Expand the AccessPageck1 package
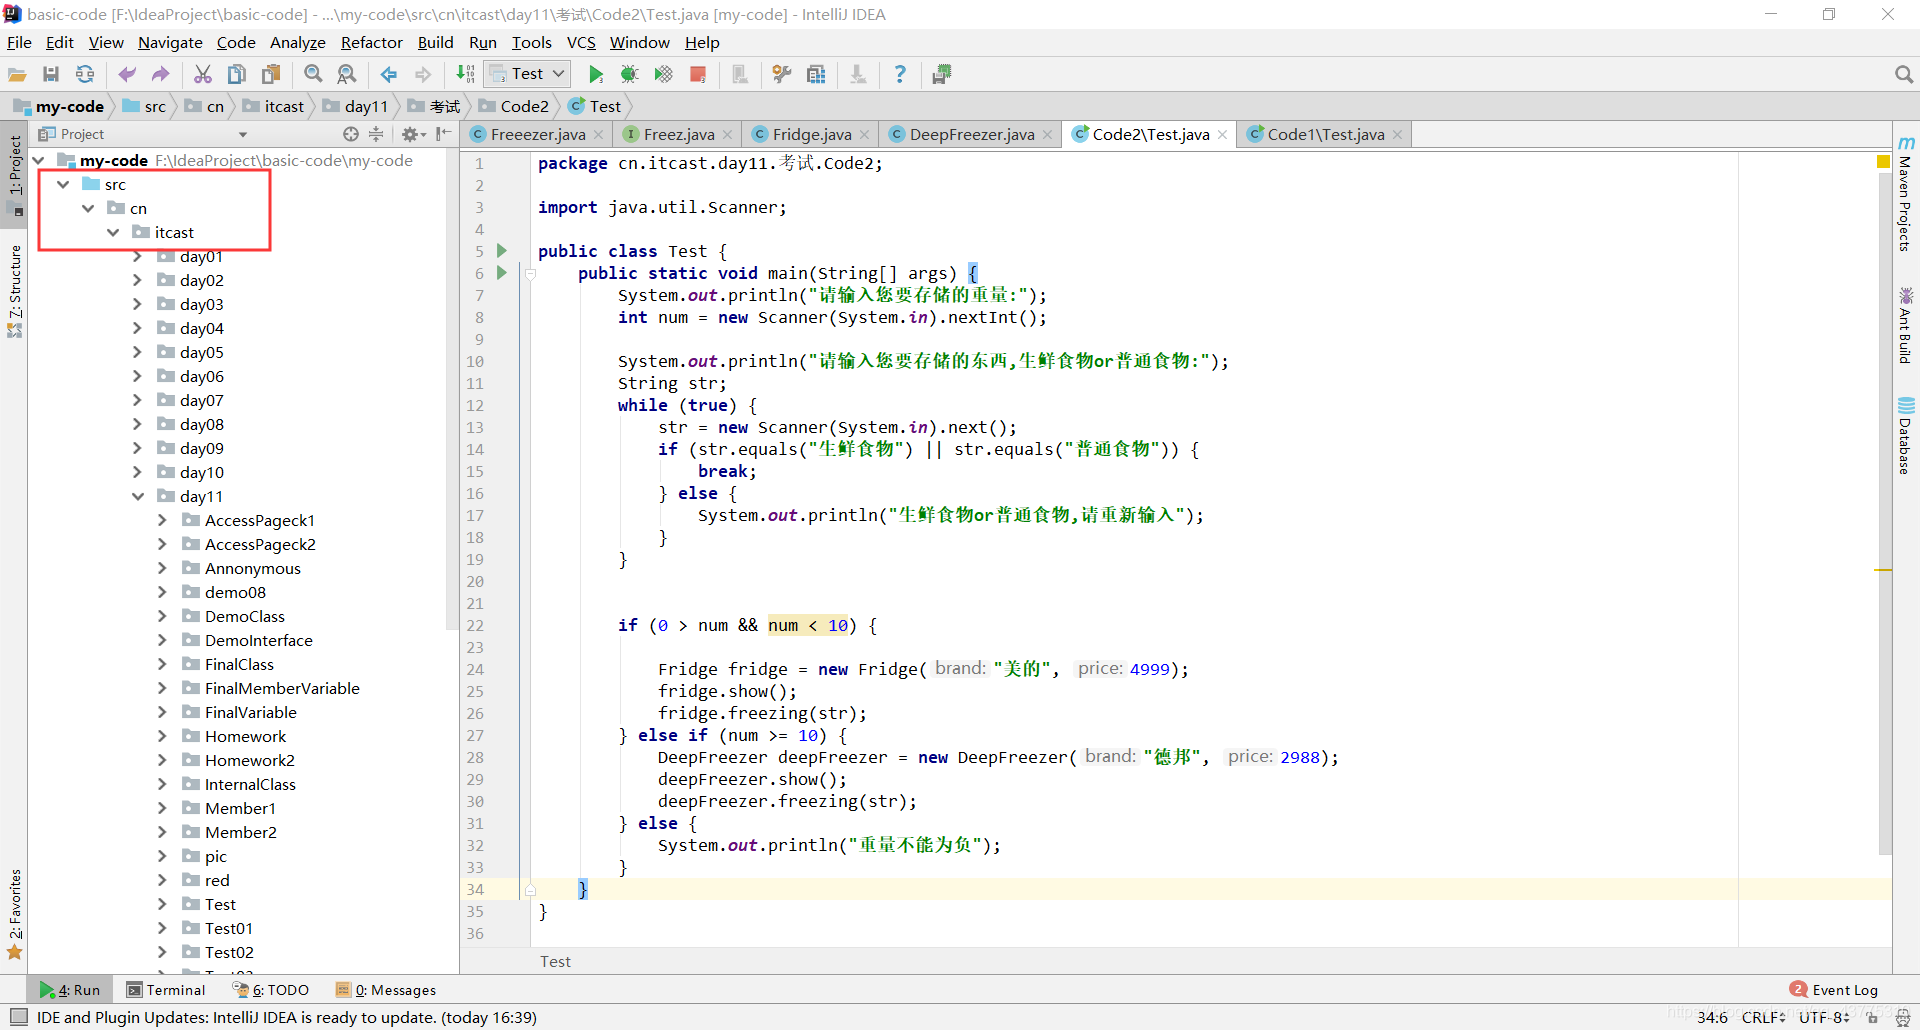The width and height of the screenshot is (1920, 1030). (x=163, y=520)
